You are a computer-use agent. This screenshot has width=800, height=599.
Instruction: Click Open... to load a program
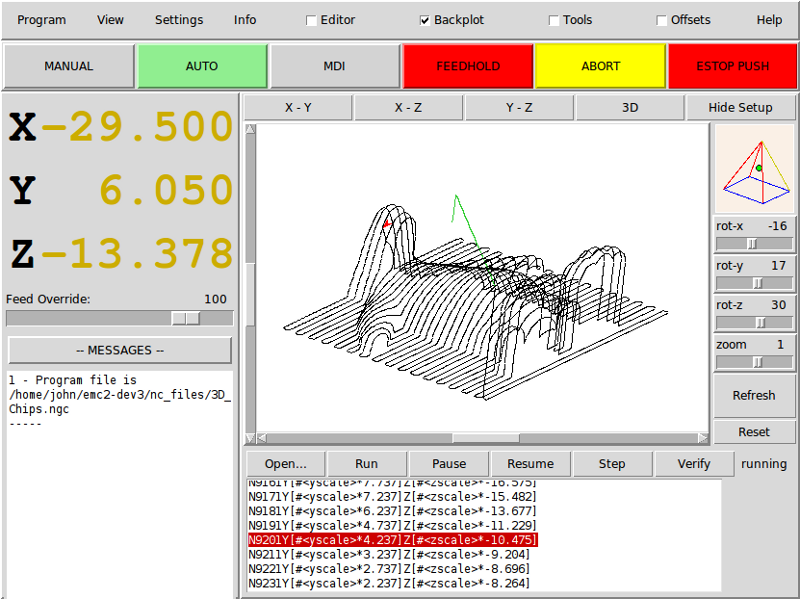tap(286, 463)
